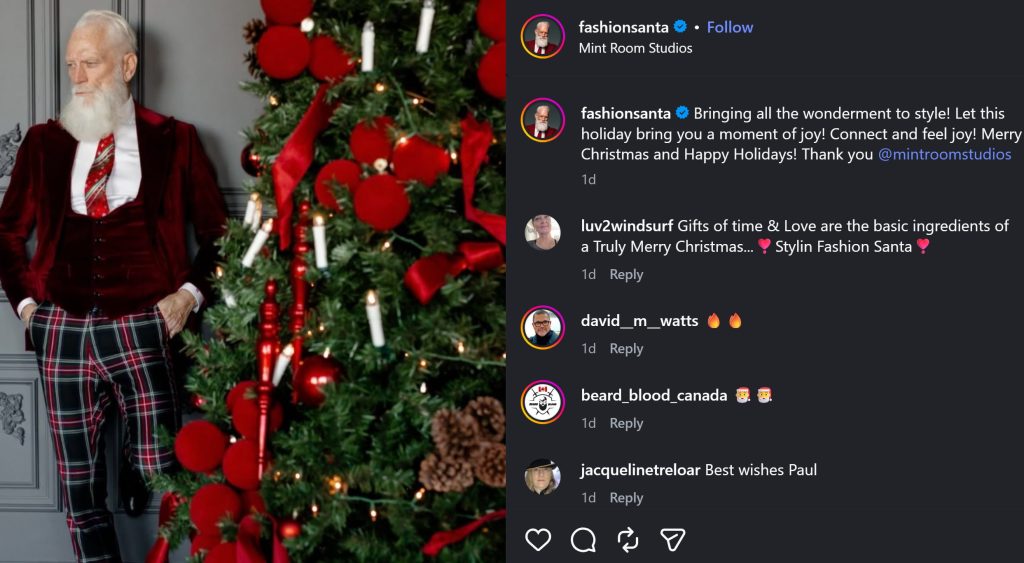The width and height of the screenshot is (1024, 563).
Task: Follow the fashionsanta account
Action: pos(730,27)
